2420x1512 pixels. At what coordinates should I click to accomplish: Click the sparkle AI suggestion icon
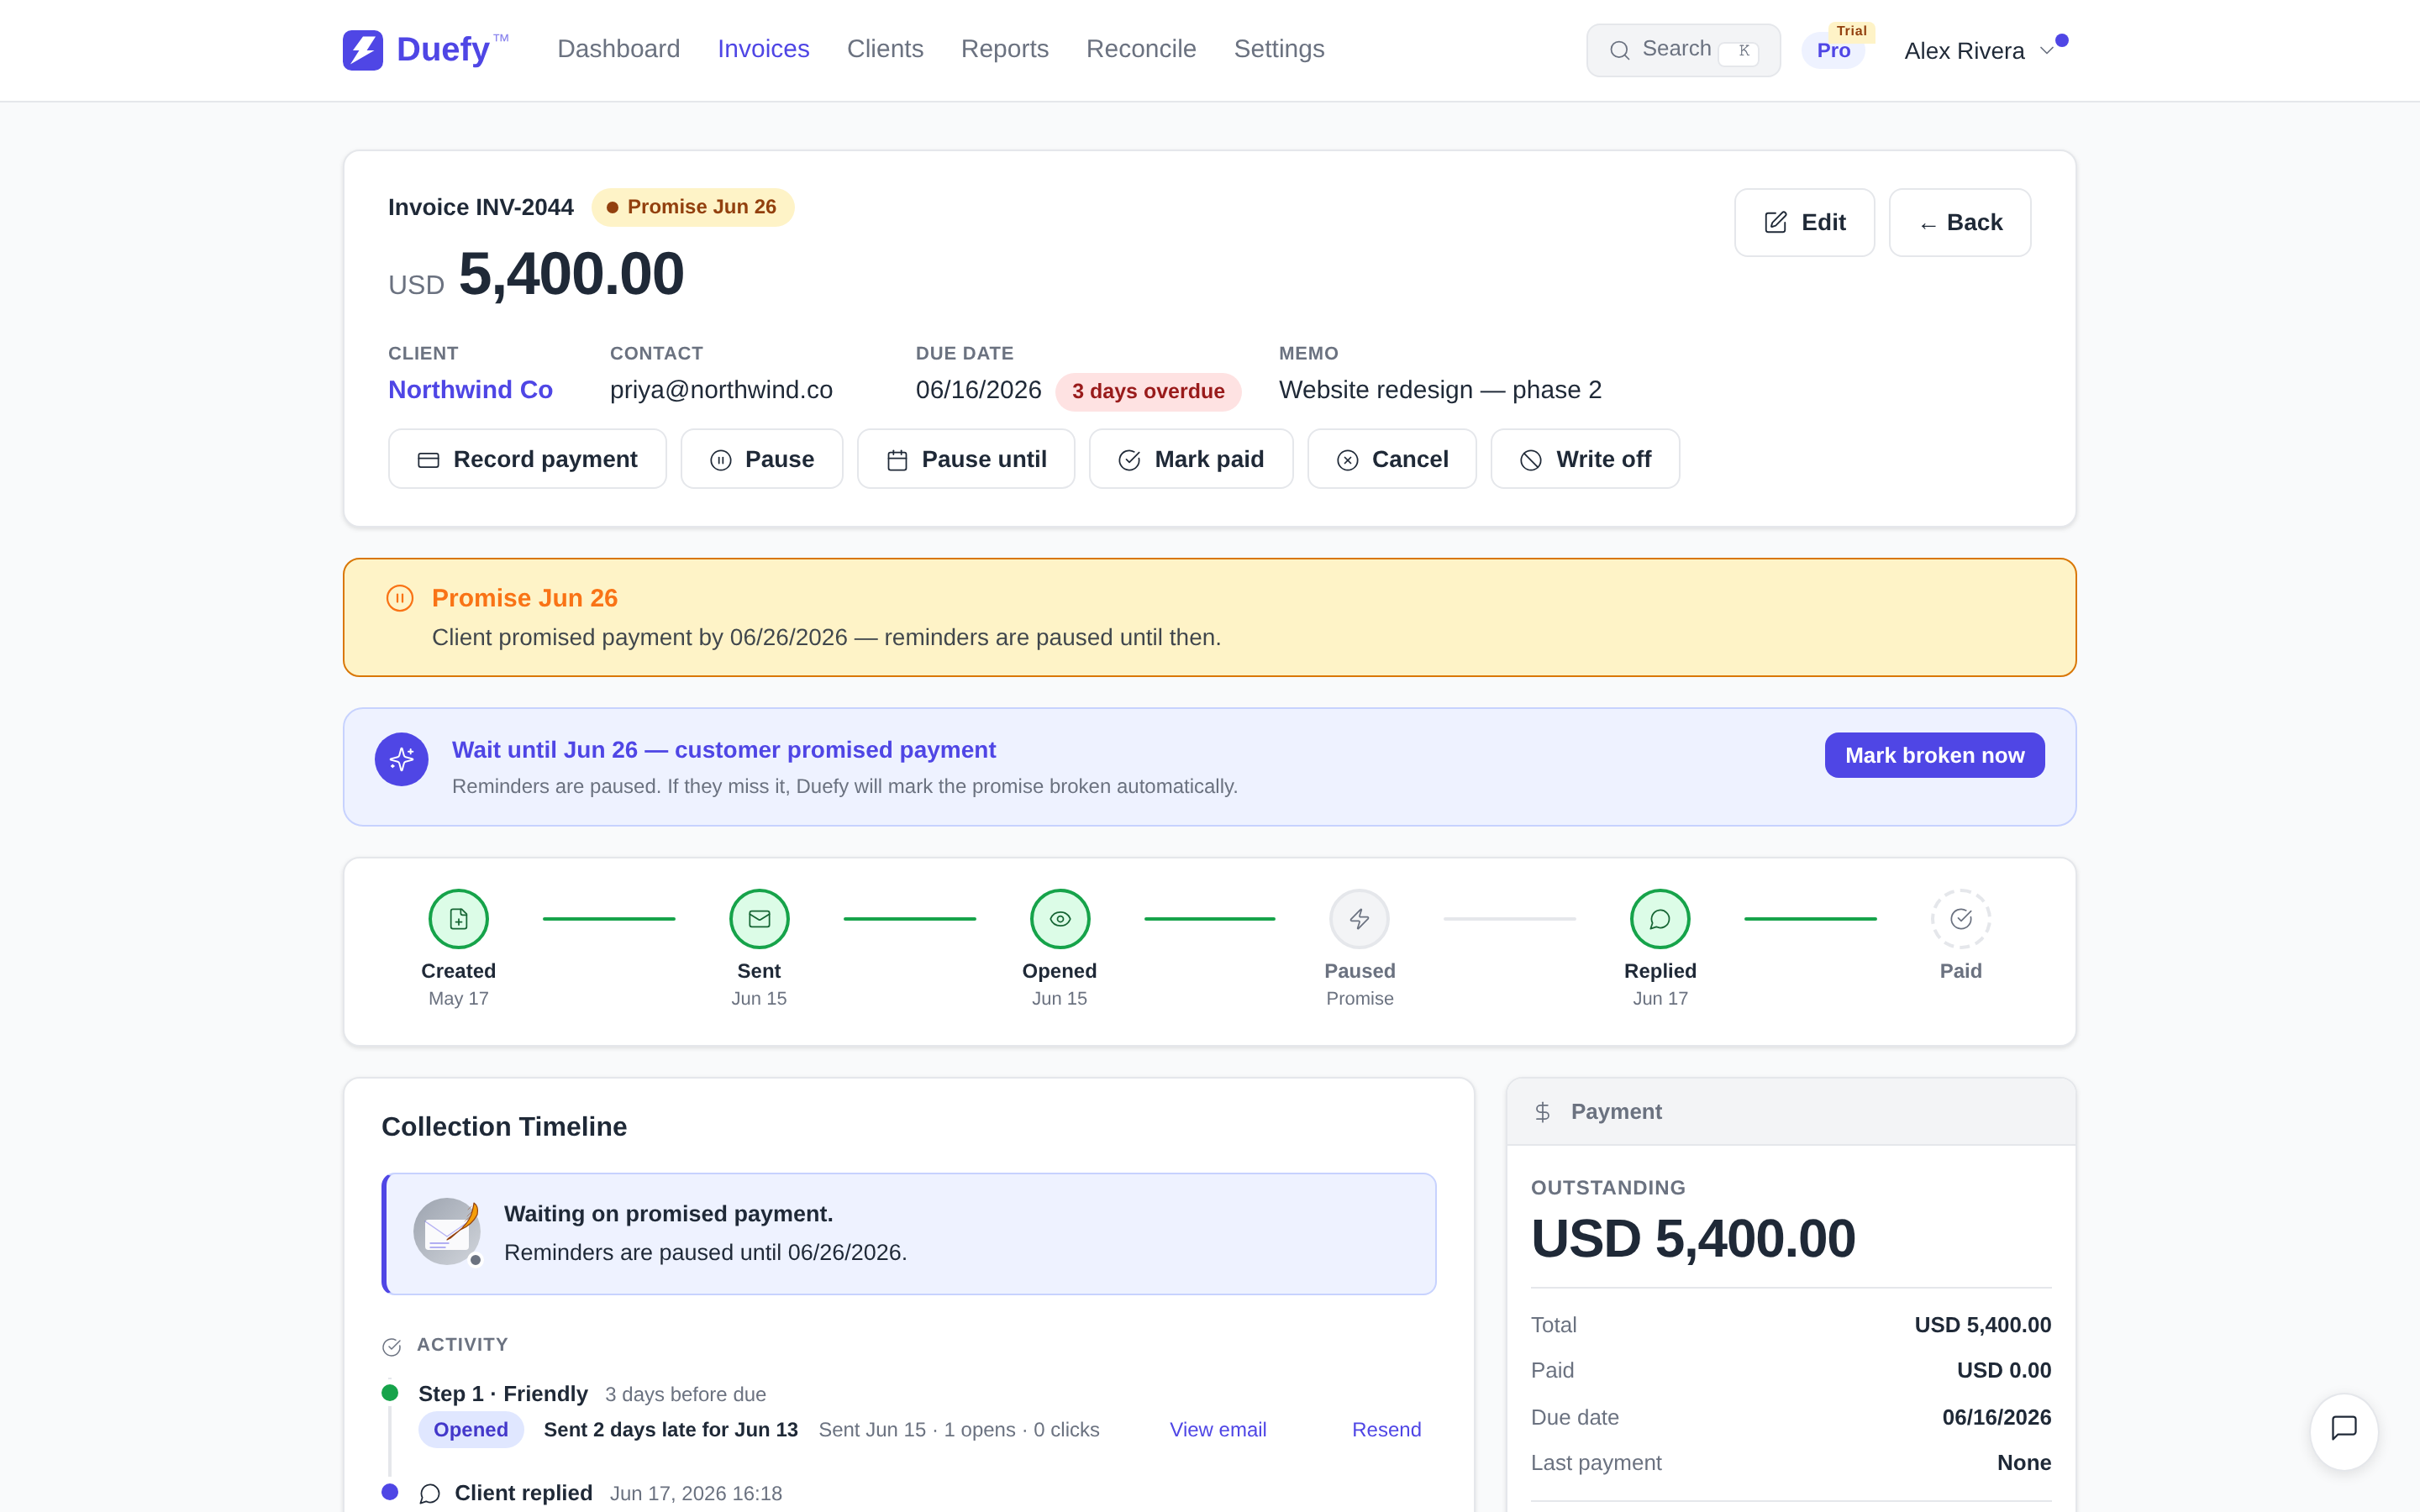pyautogui.click(x=402, y=760)
